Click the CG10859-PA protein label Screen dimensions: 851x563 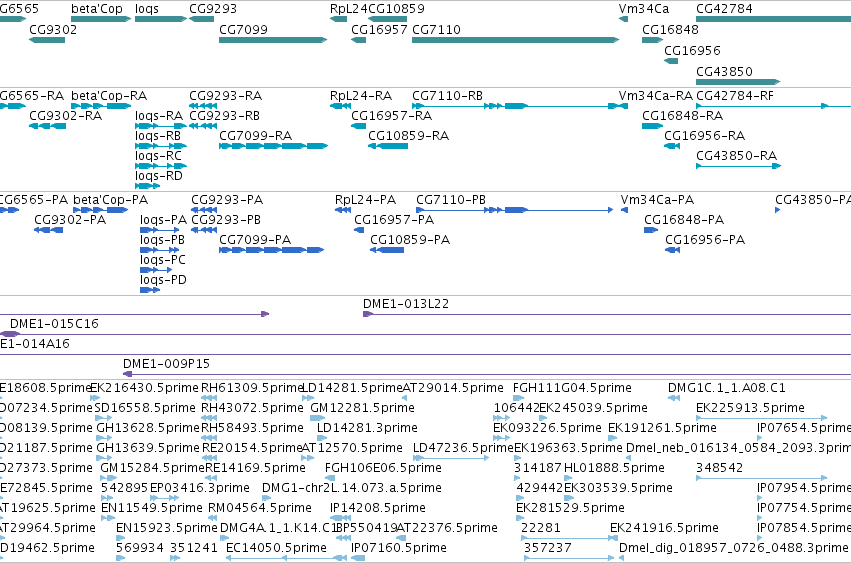(410, 240)
